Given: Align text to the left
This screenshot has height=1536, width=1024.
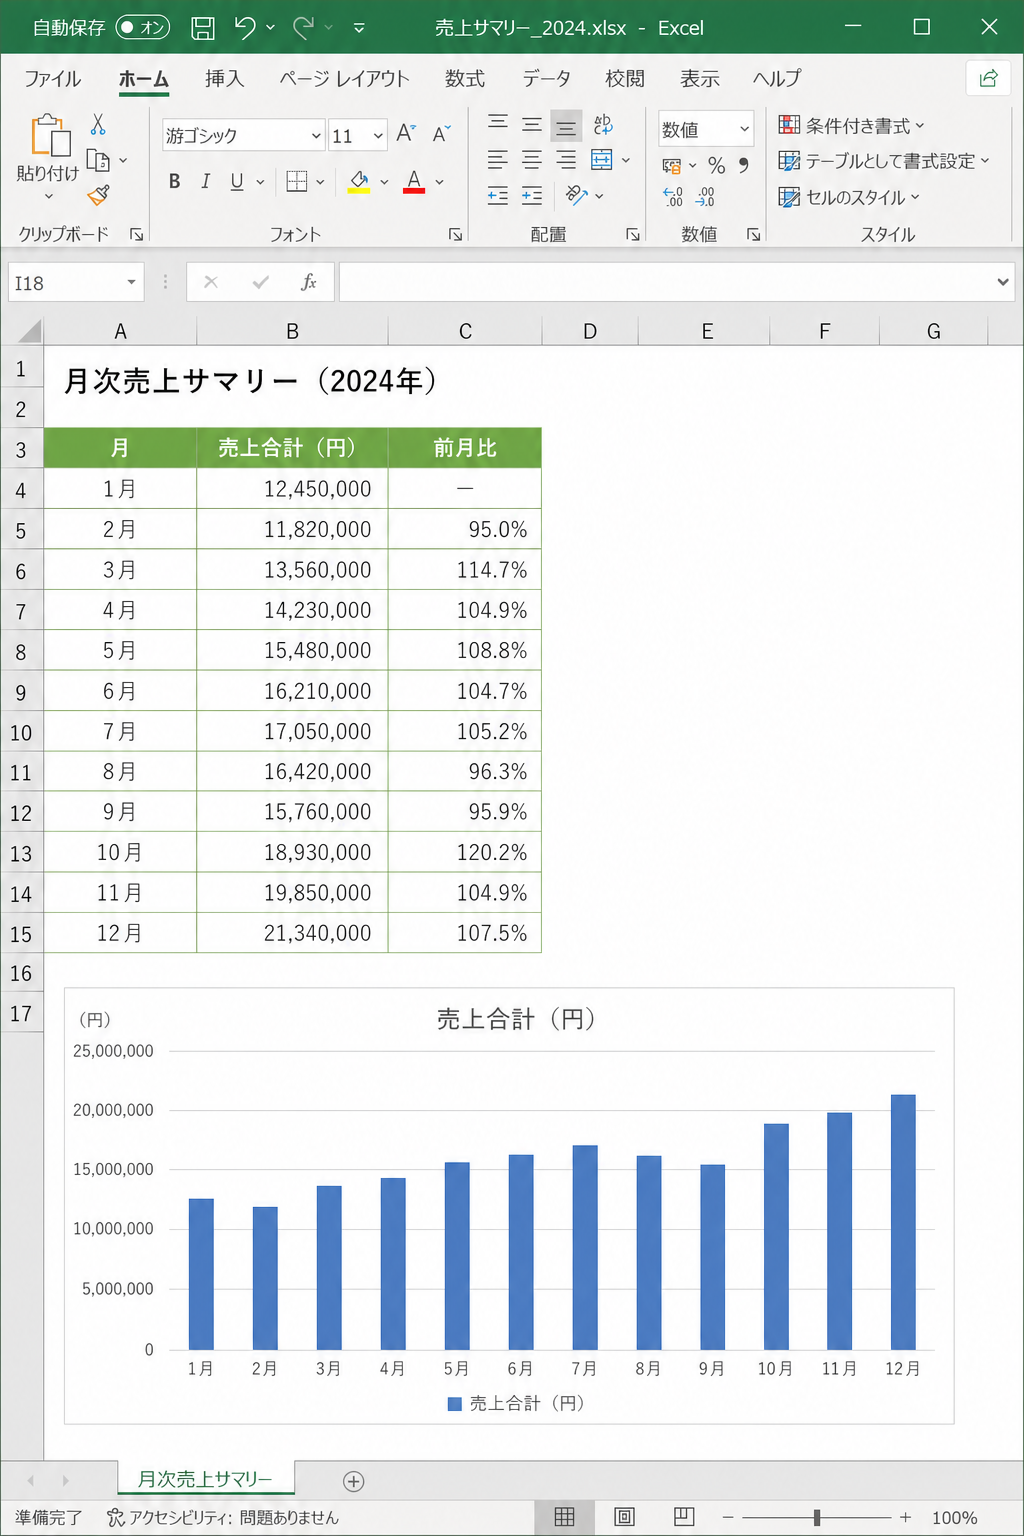Looking at the screenshot, I should (x=498, y=160).
